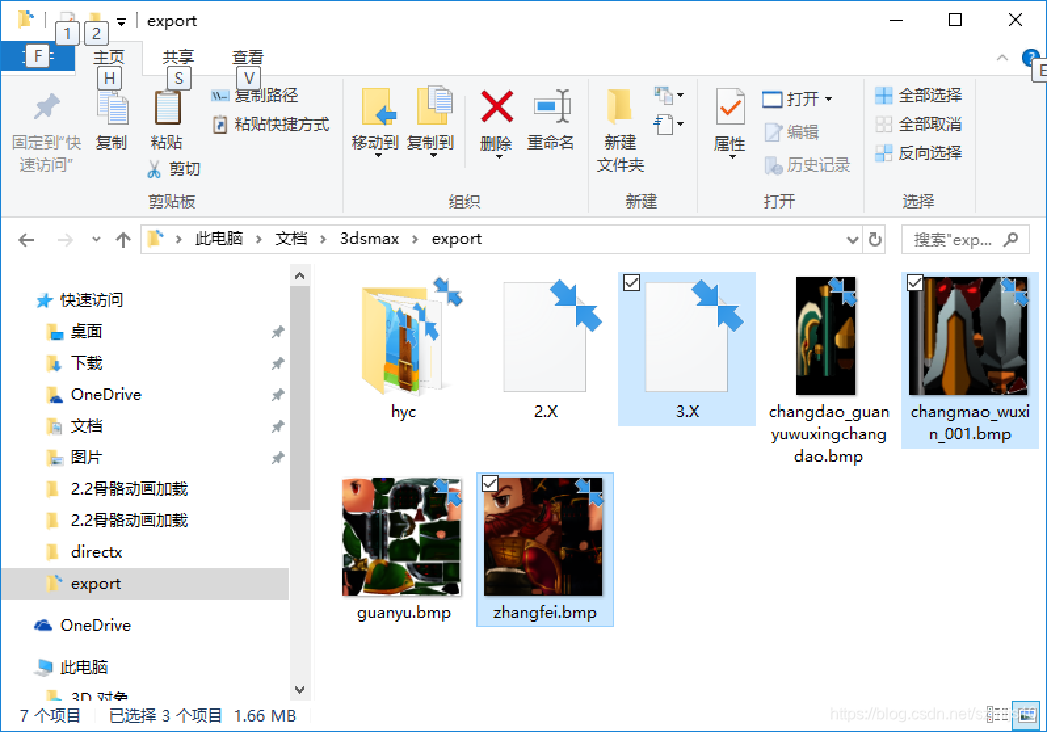Expand the Open (打开) dropdown arrow

click(x=829, y=100)
